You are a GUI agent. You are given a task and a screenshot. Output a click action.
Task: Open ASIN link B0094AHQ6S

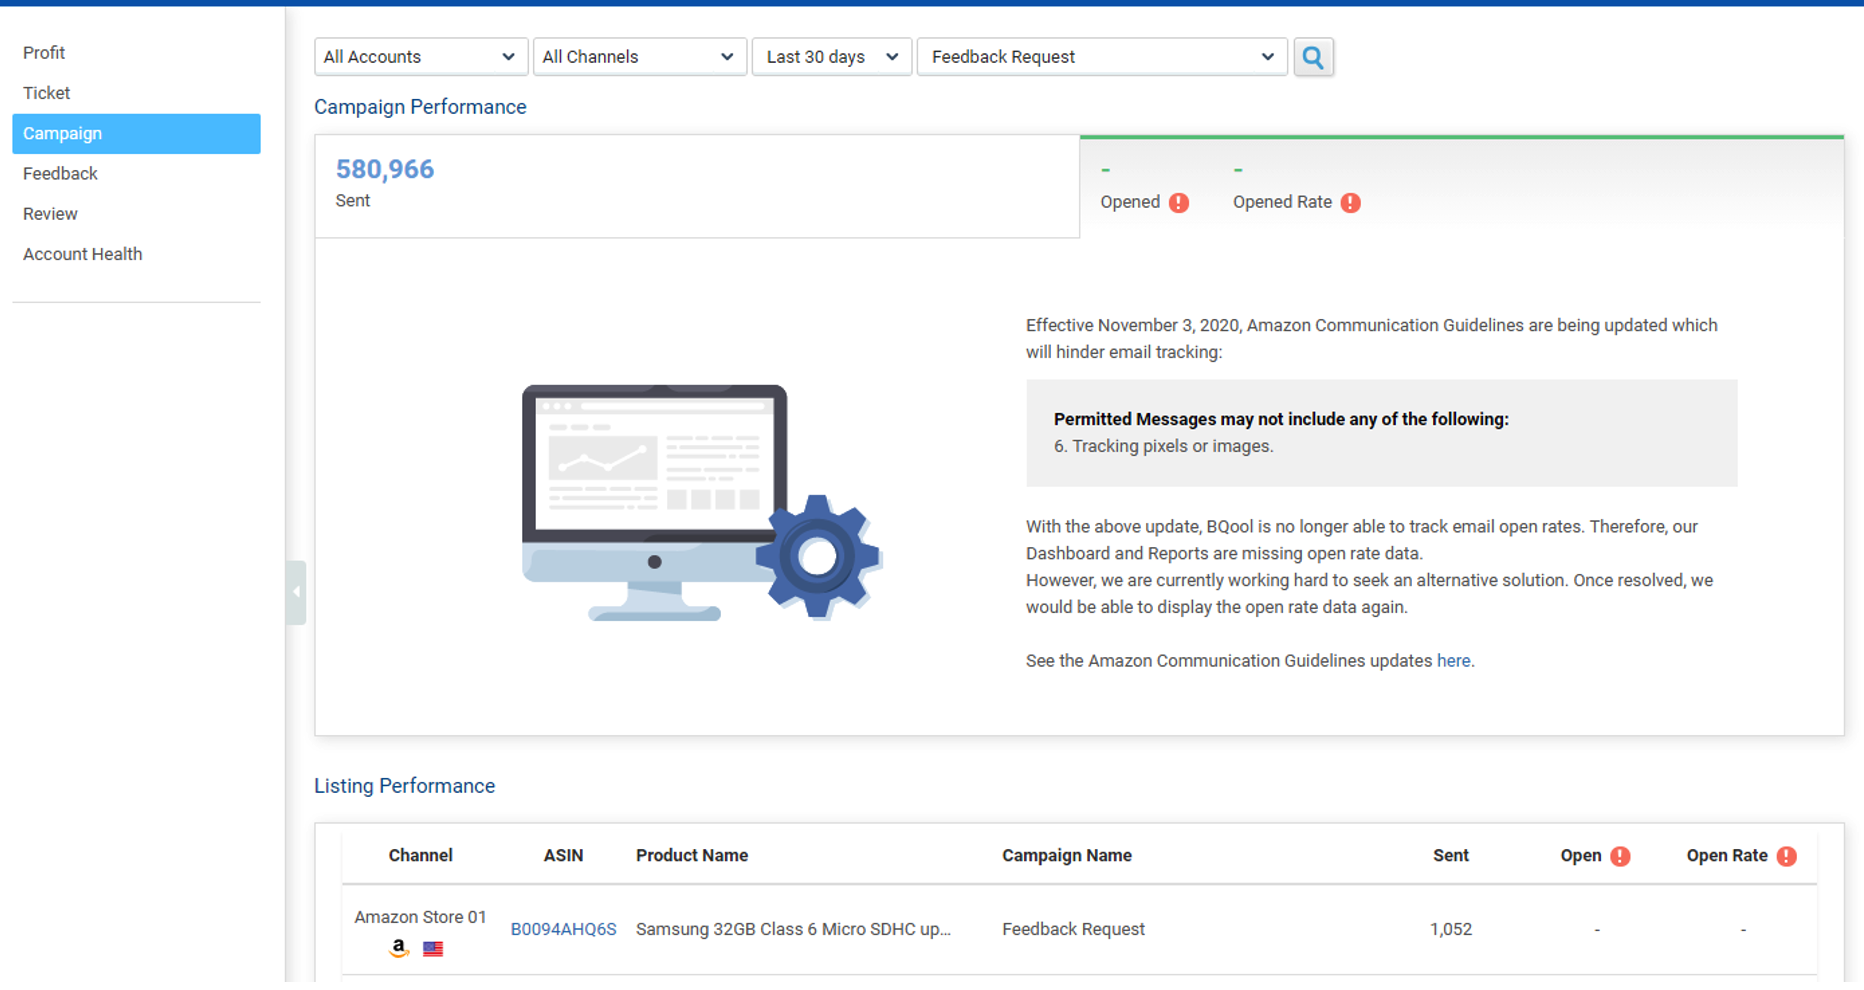click(x=563, y=929)
